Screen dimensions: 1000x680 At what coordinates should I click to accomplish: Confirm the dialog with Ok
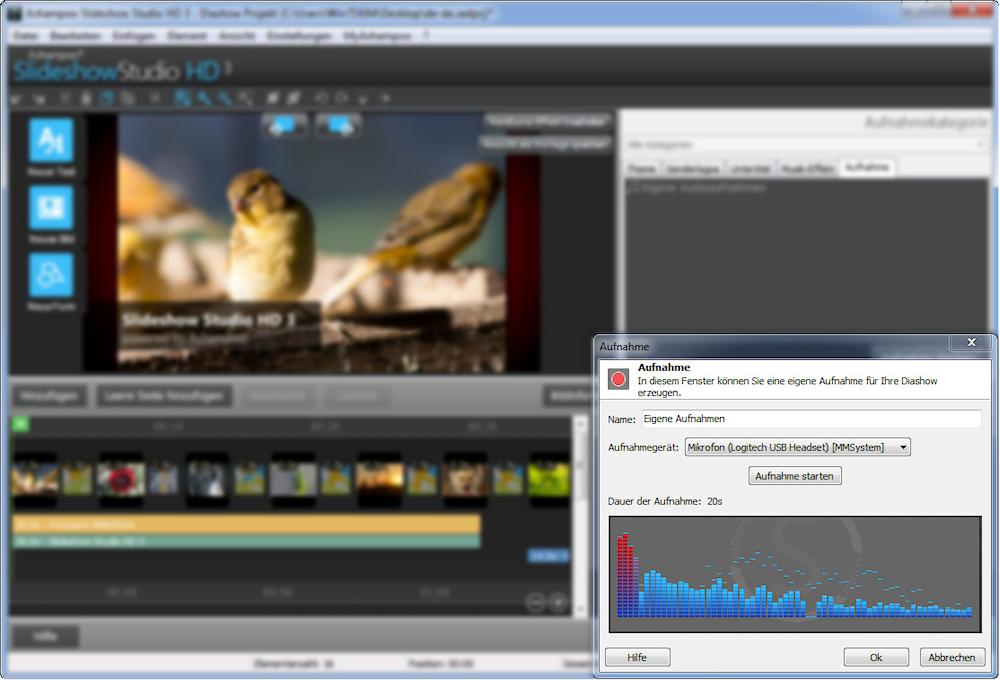point(875,657)
